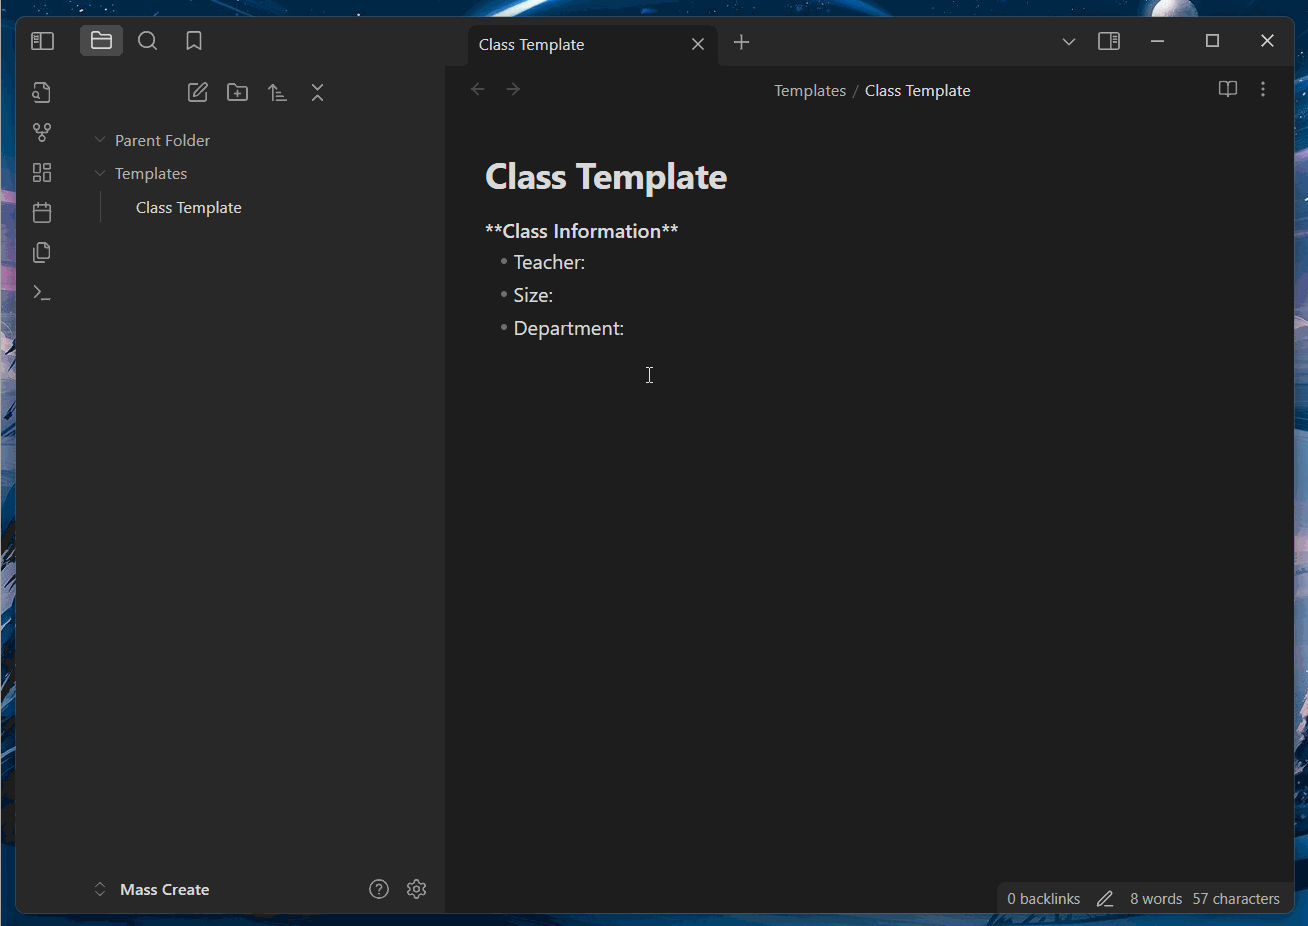Close the Class Template tab

698,44
